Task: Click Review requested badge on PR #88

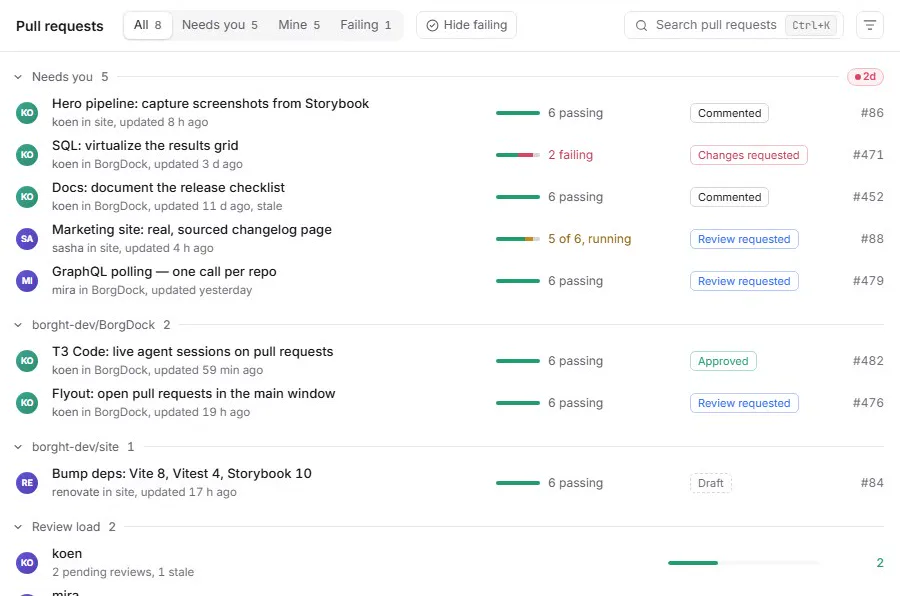Action: tap(744, 239)
